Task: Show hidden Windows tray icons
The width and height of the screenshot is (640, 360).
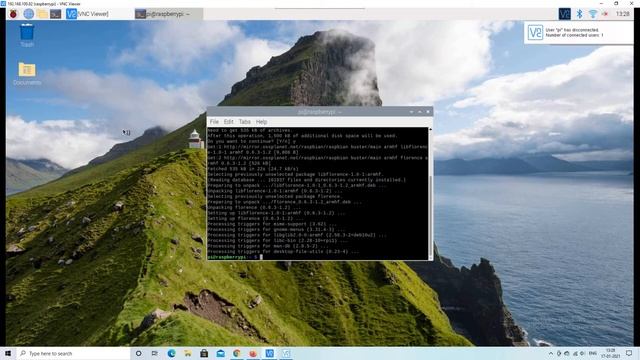Action: pos(551,353)
